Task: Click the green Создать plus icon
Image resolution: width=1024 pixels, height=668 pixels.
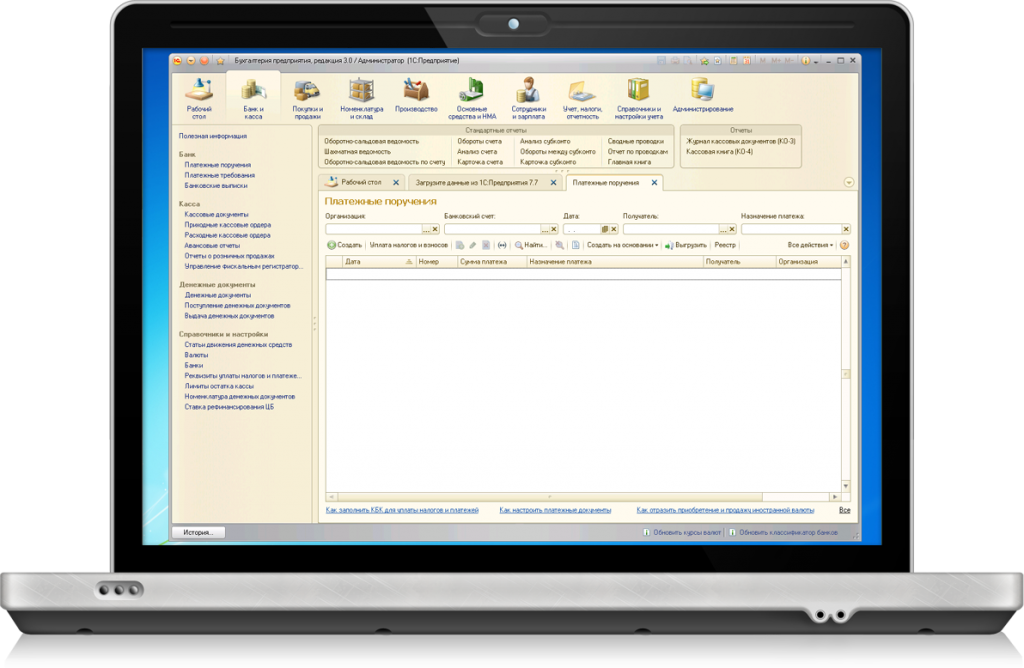Action: 331,246
